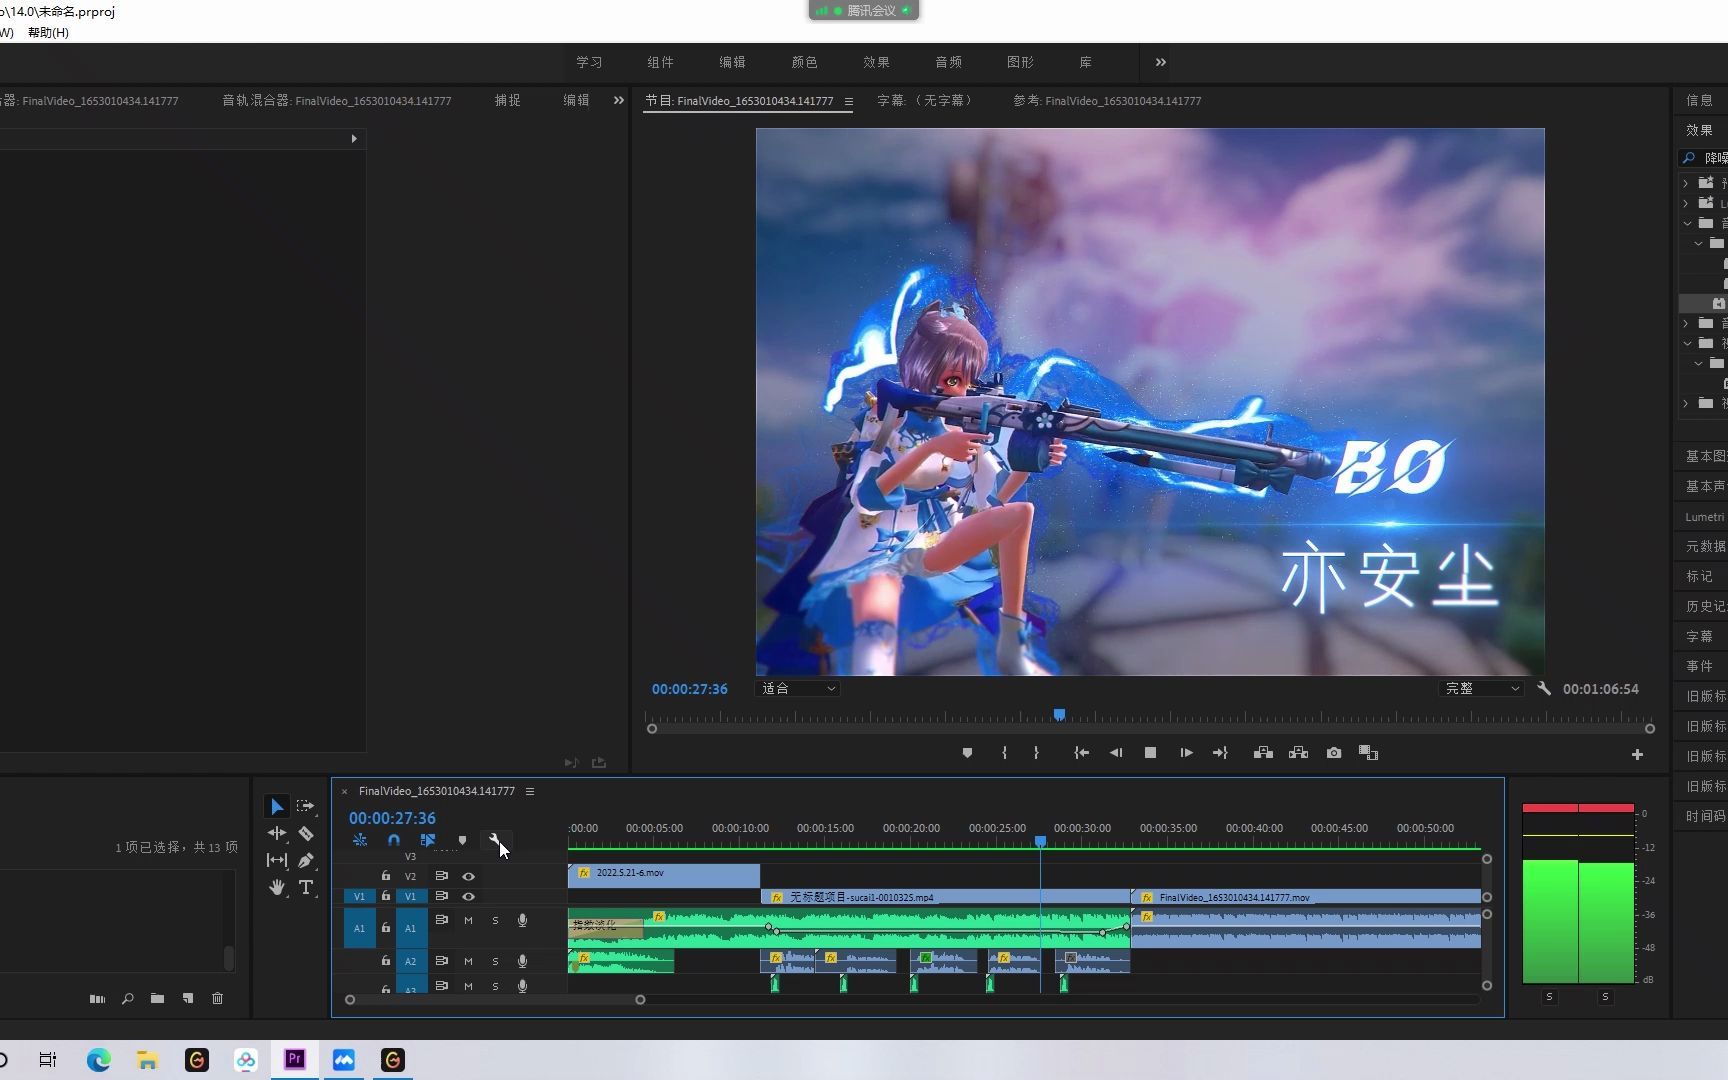Open timeline sequence panel menu
1728x1080 pixels.
point(530,791)
